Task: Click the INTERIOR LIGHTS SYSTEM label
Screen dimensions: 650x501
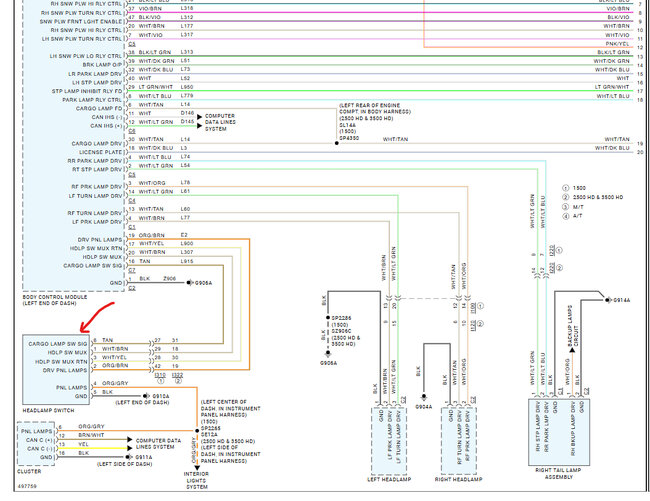Action: click(x=196, y=480)
